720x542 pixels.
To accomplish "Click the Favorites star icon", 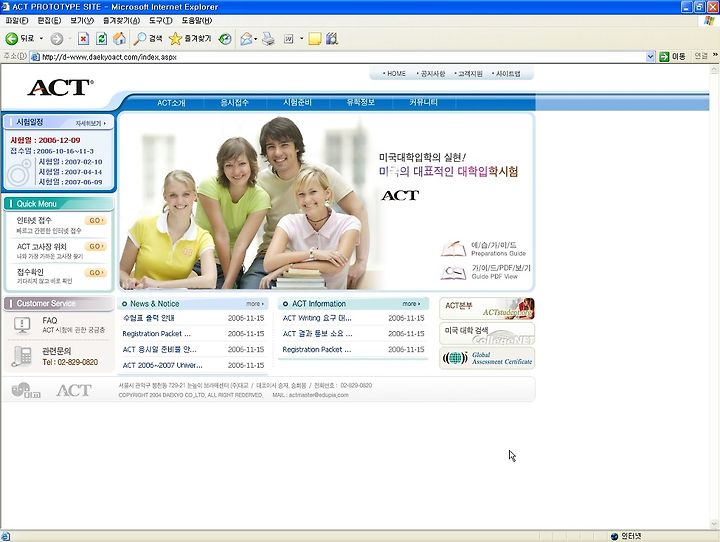I will tap(175, 39).
